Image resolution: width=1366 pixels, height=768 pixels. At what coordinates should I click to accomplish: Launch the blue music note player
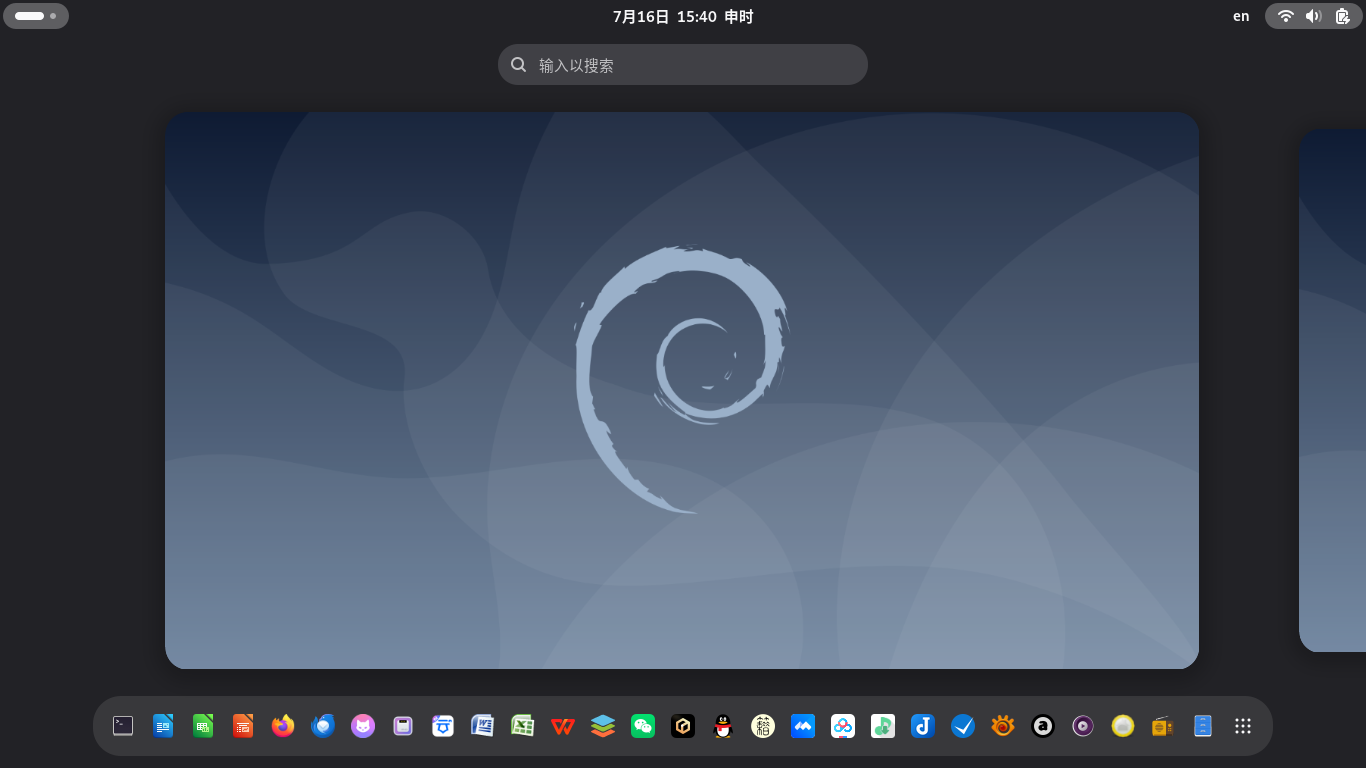point(923,726)
